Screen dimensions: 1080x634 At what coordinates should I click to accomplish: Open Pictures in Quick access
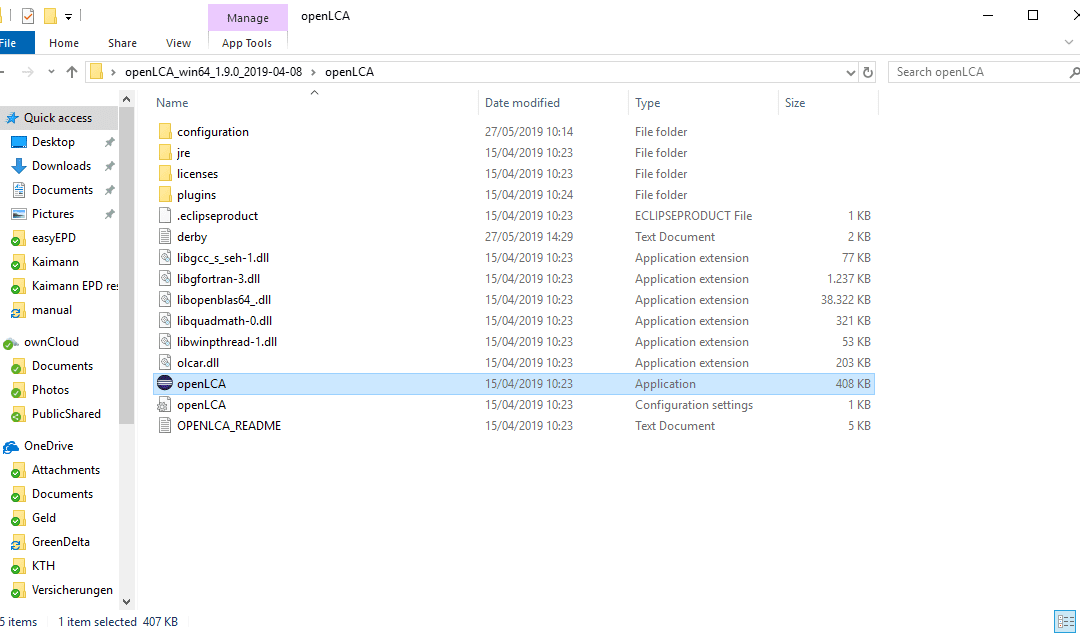click(x=53, y=214)
